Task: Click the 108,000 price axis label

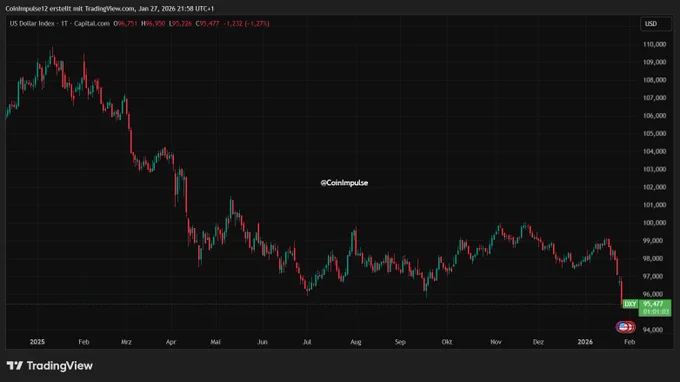Action: pyautogui.click(x=654, y=80)
